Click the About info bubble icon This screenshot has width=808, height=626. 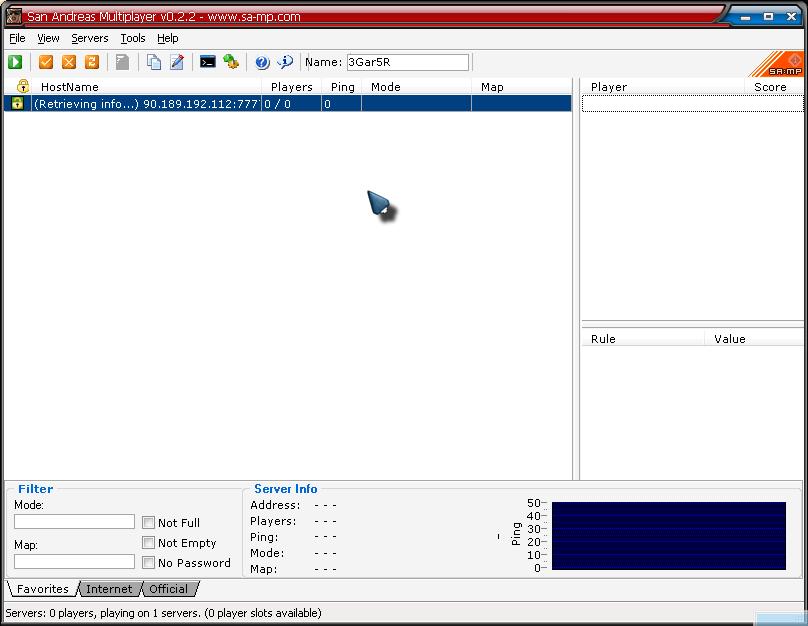(285, 62)
